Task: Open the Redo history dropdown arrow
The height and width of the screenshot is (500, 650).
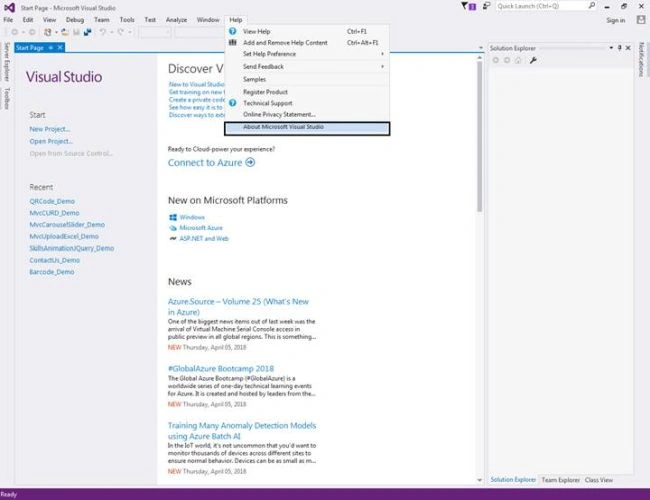Action: [x=129, y=32]
